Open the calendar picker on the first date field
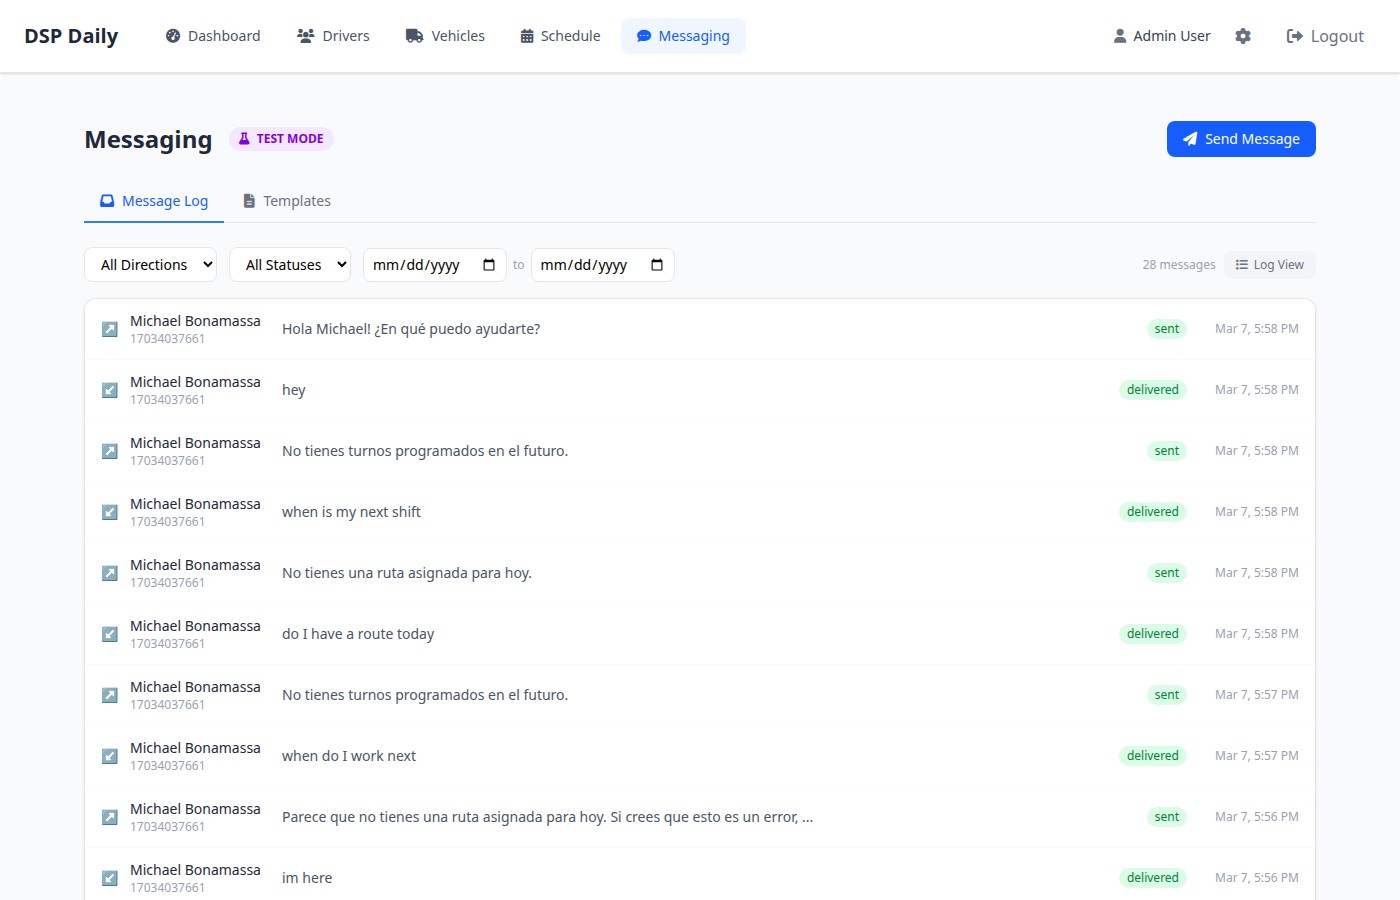Image resolution: width=1400 pixels, height=900 pixels. (489, 264)
